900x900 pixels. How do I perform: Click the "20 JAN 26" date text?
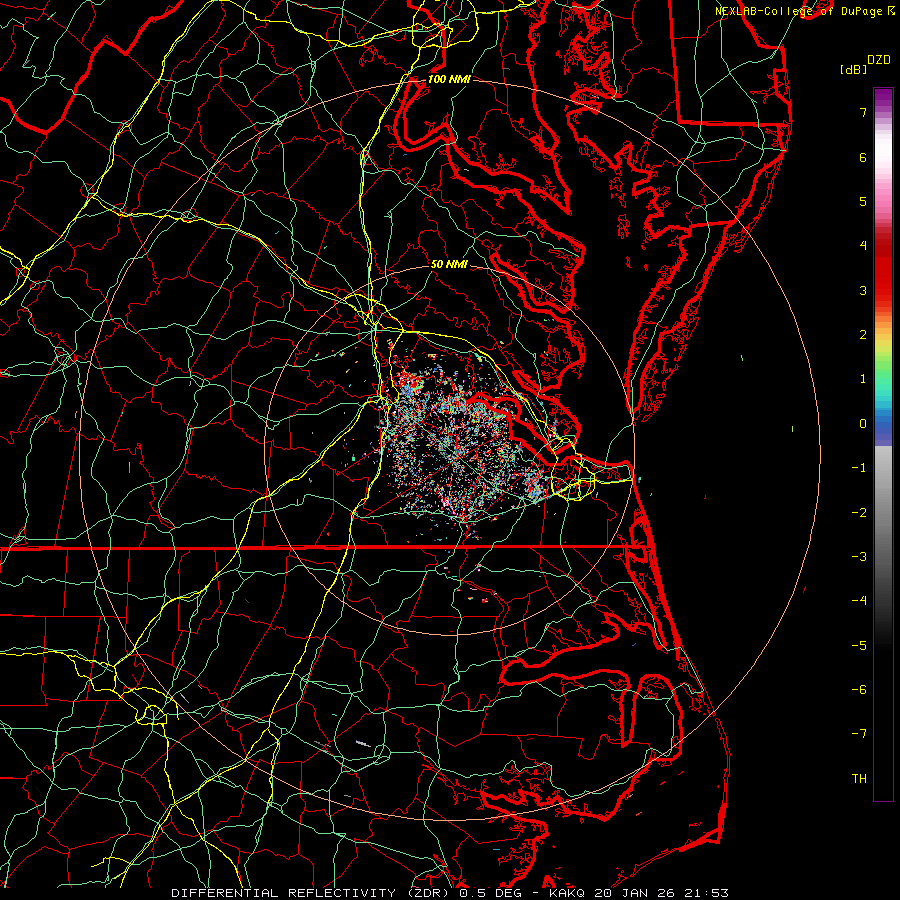[x=634, y=893]
